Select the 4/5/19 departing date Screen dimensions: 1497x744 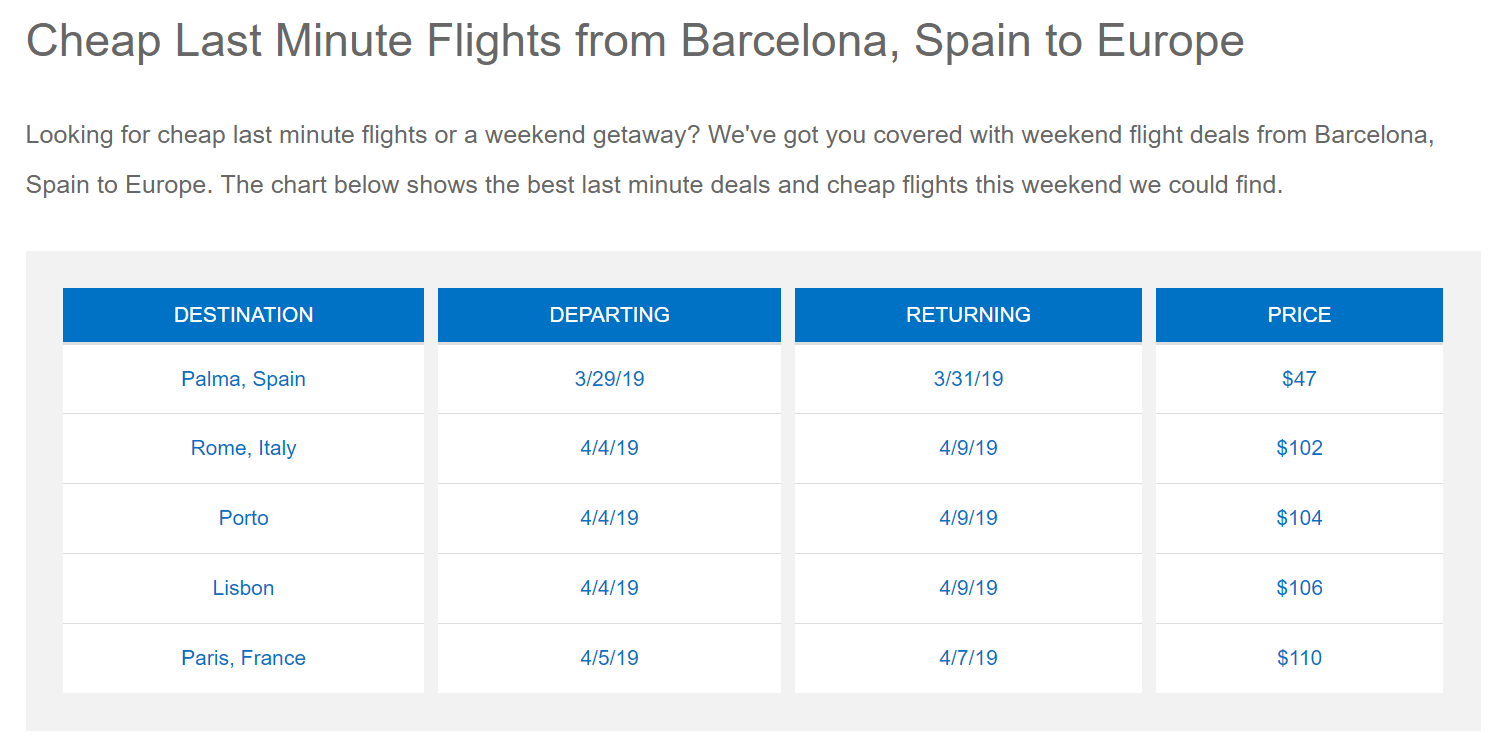click(609, 658)
